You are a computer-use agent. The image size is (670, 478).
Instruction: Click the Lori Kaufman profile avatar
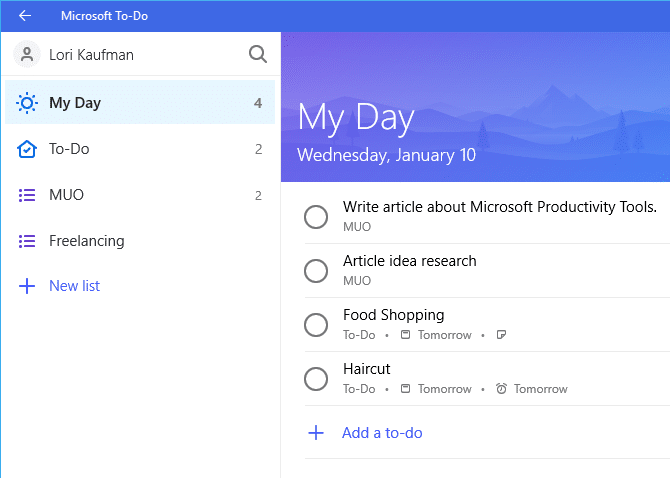coord(26,54)
